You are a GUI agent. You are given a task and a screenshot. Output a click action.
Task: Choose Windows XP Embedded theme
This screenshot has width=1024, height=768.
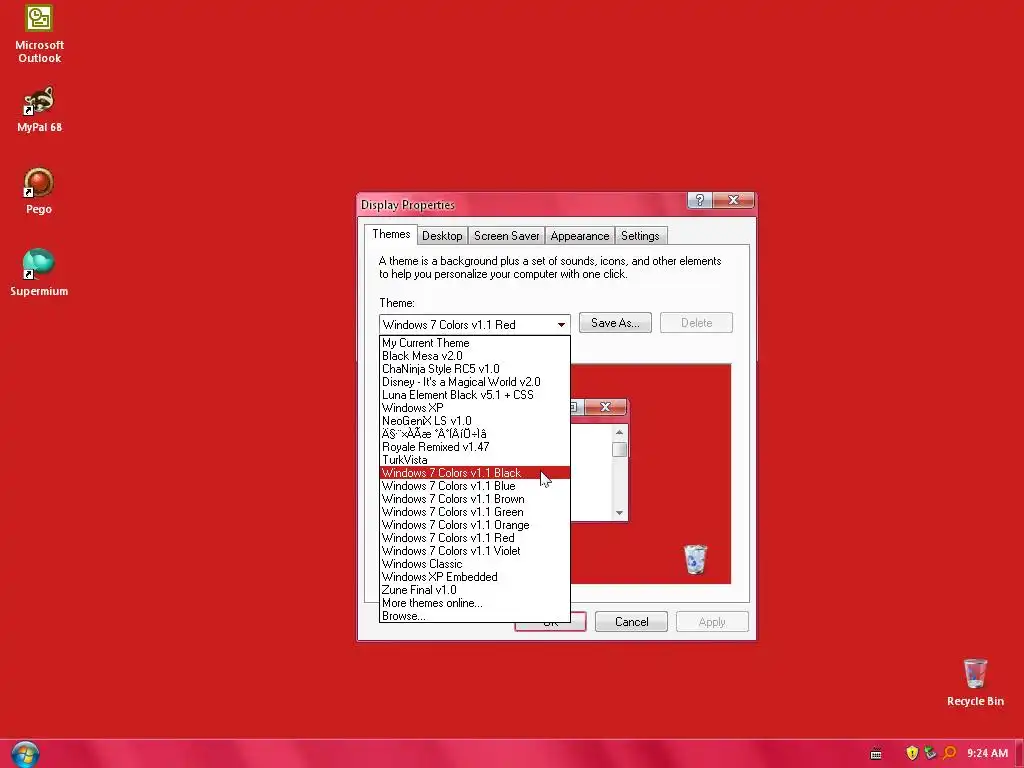pyautogui.click(x=475, y=577)
